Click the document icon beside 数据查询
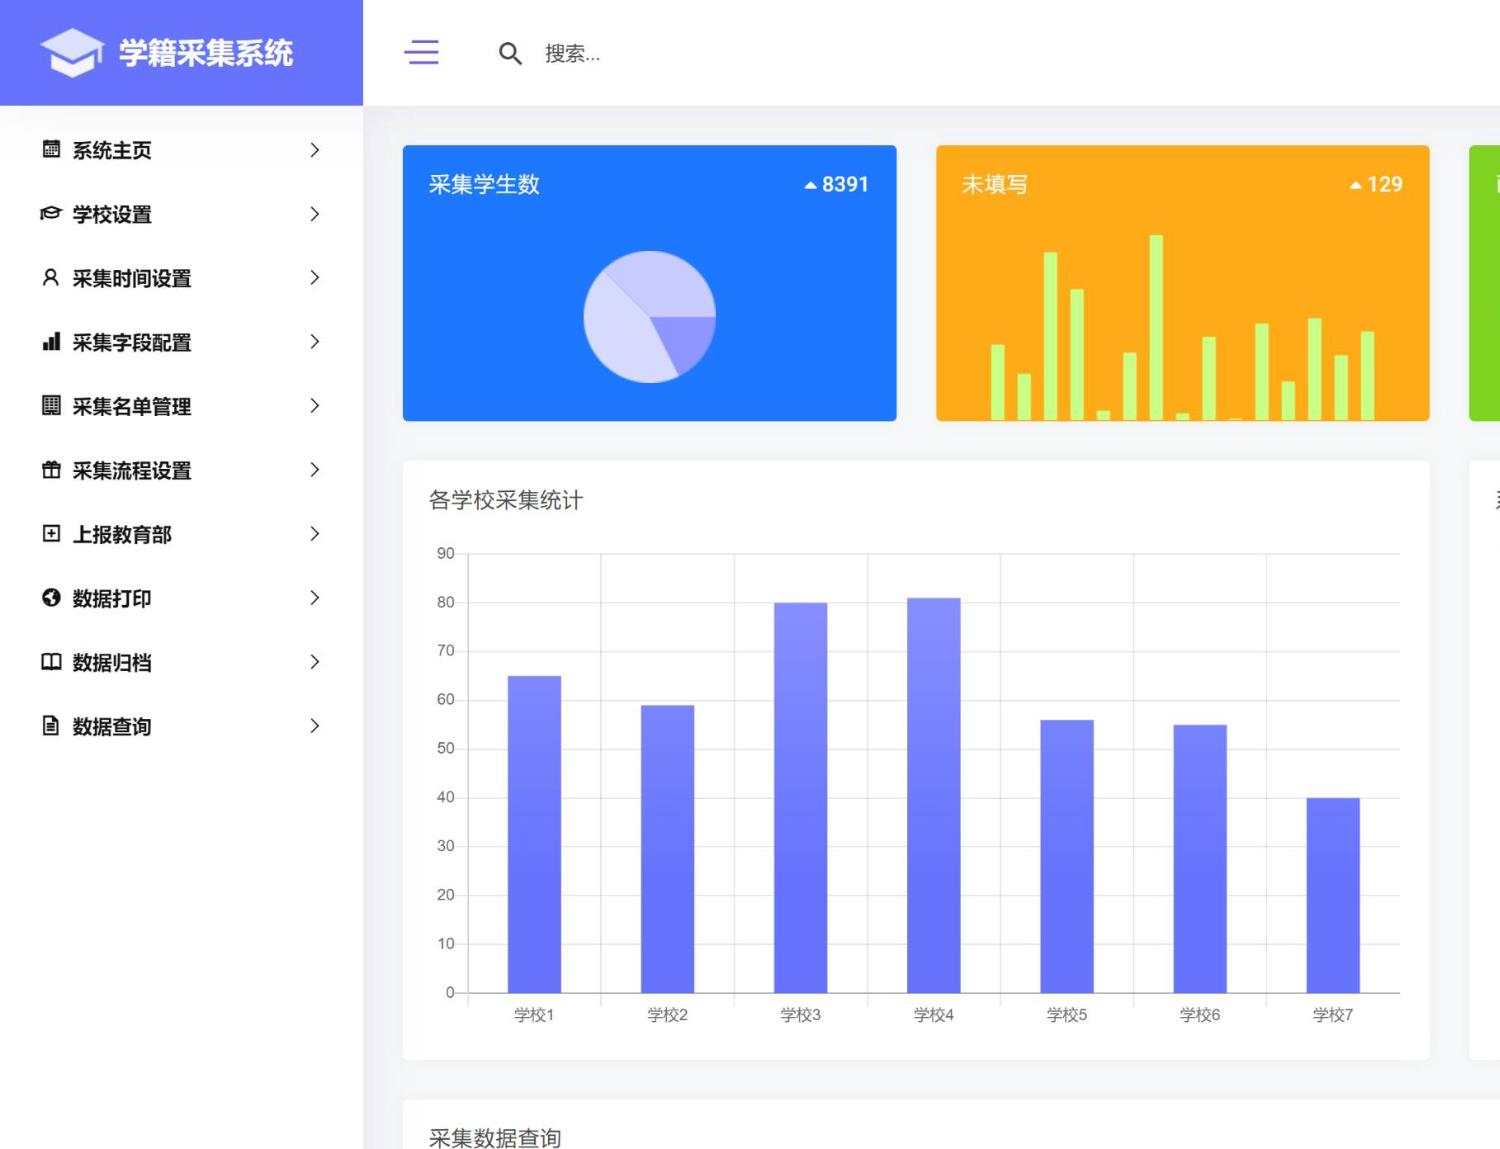Image resolution: width=1500 pixels, height=1149 pixels. (51, 725)
